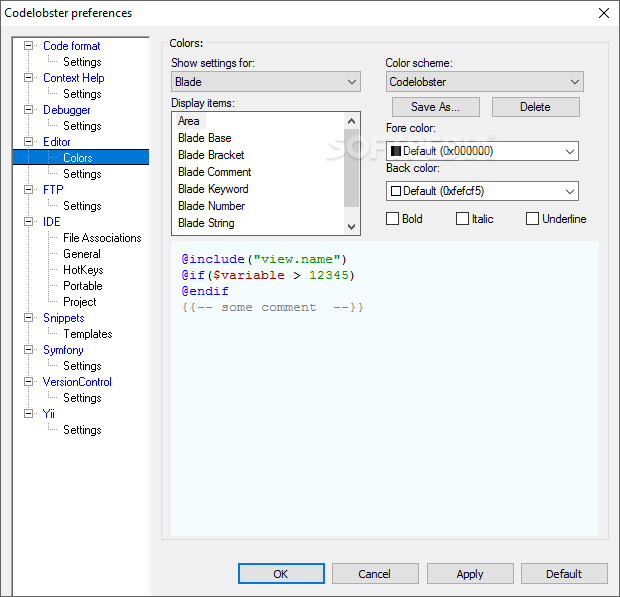Open Portable under IDE

[x=83, y=286]
